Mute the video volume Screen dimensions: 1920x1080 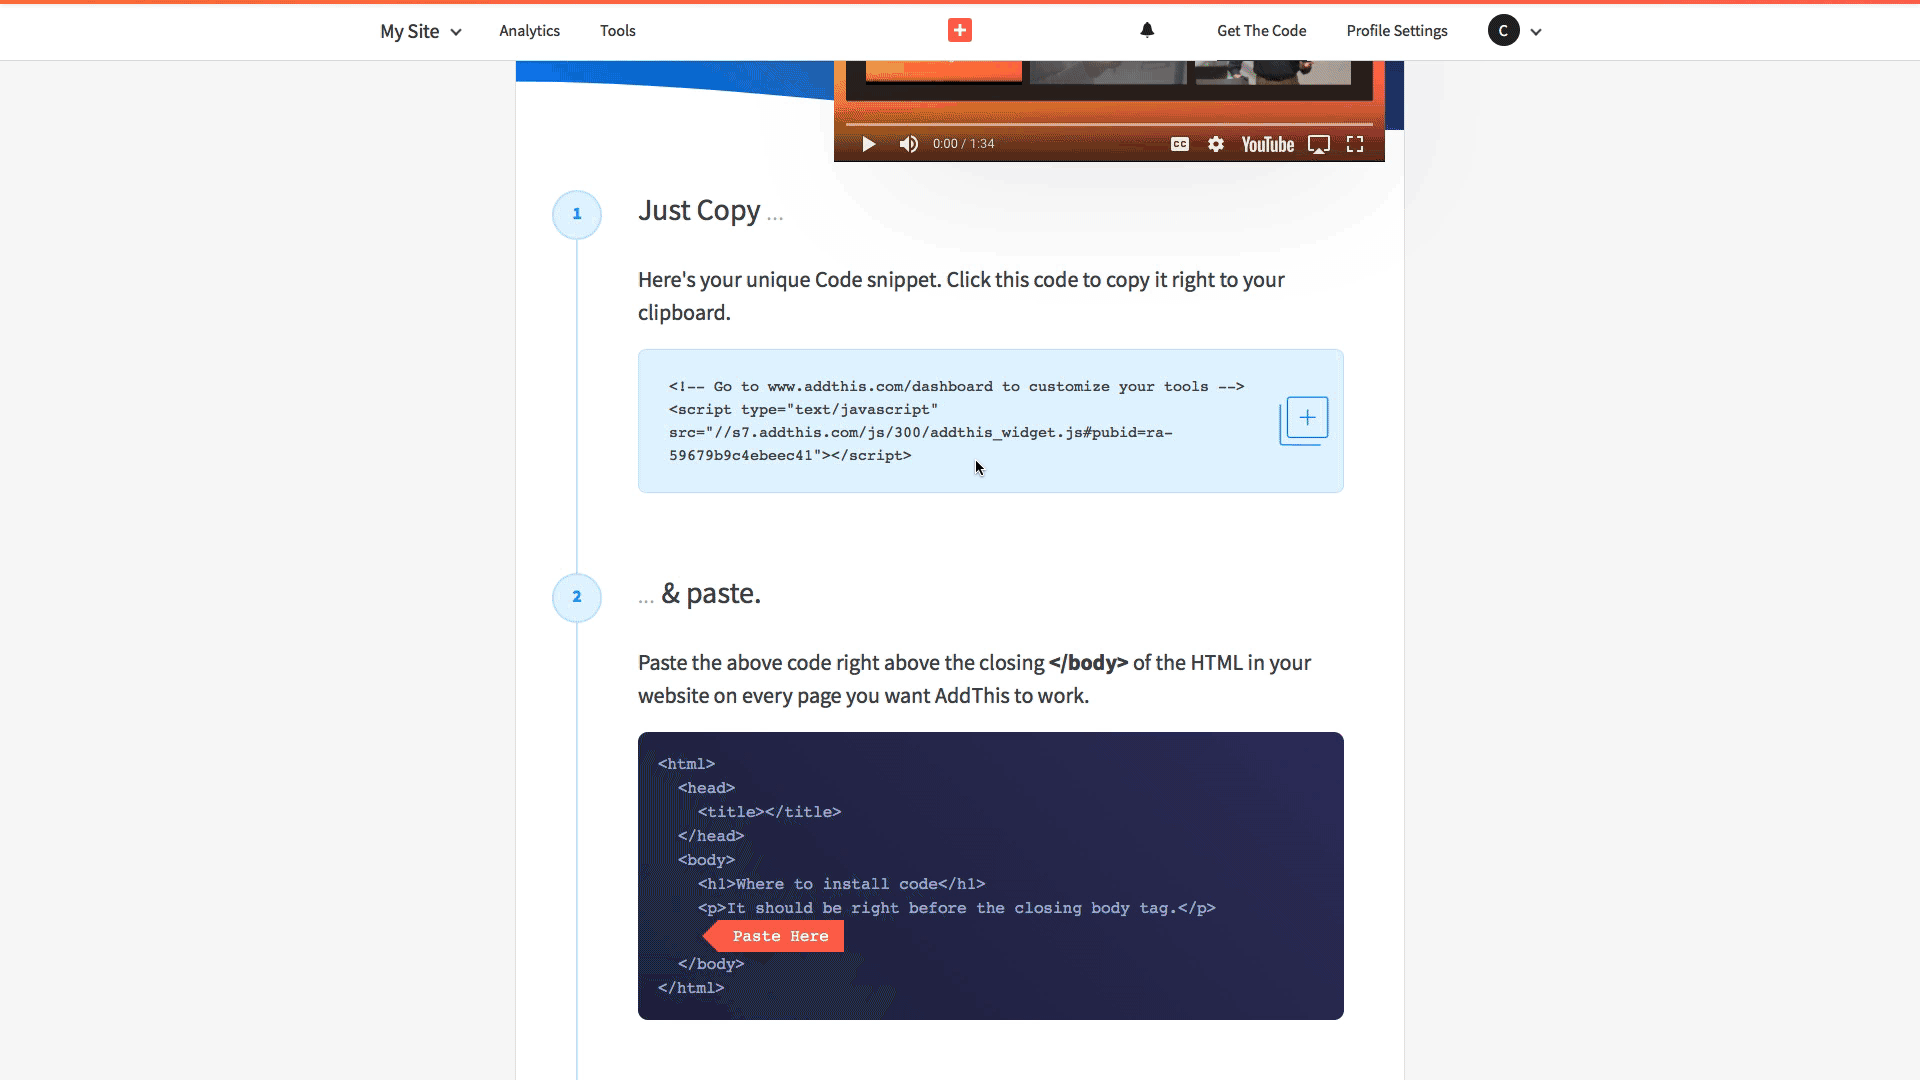[908, 144]
